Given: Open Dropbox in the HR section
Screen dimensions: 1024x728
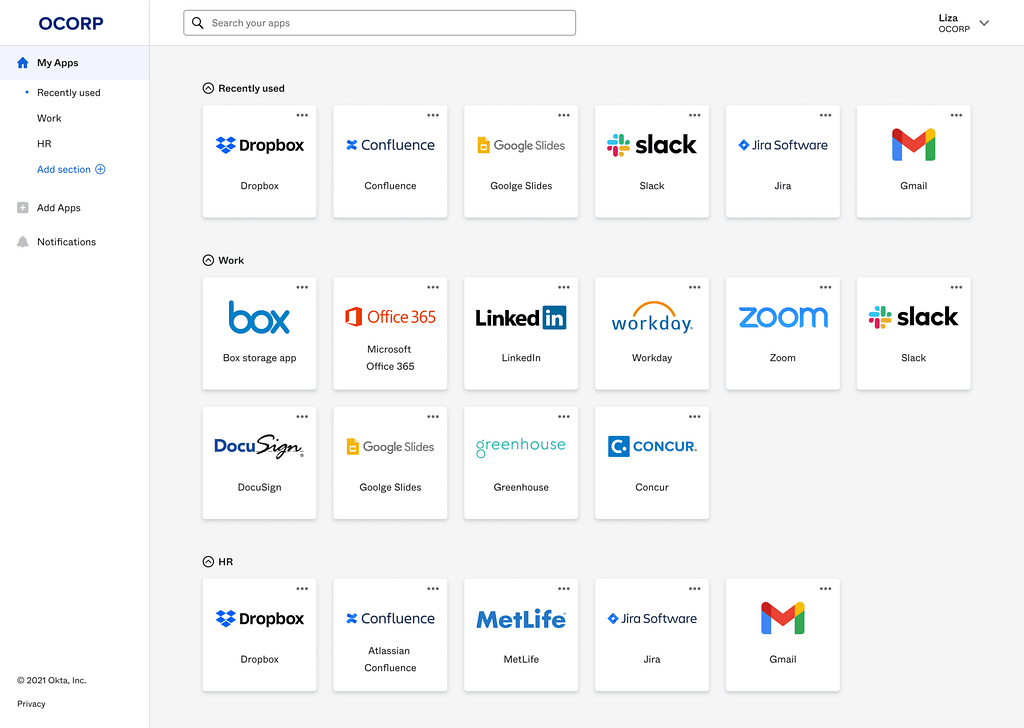Looking at the screenshot, I should coord(259,635).
